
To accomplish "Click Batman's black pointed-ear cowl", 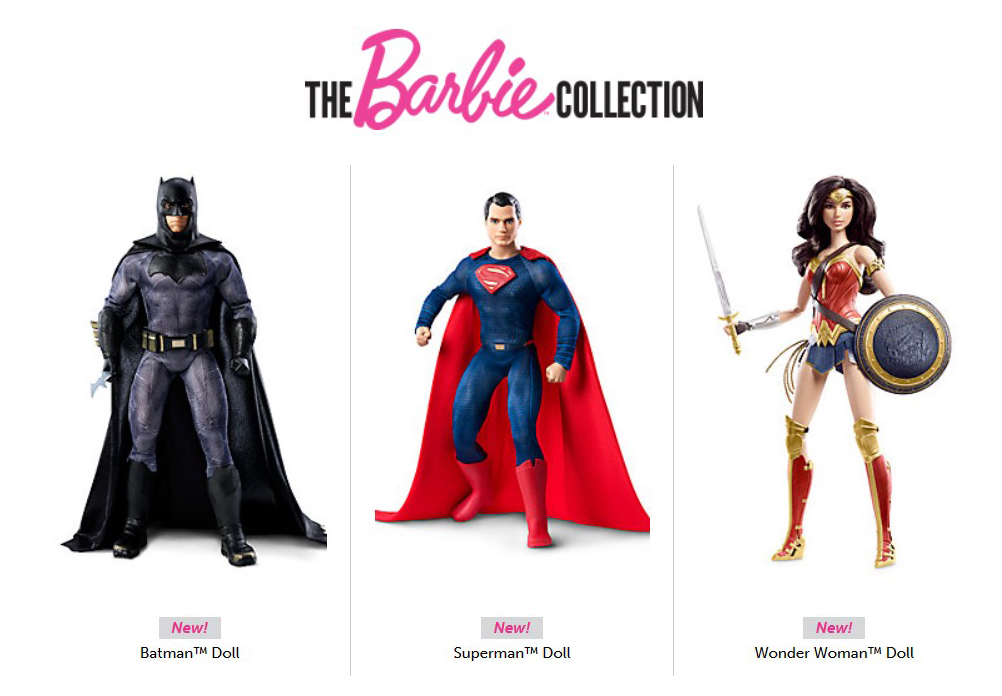I will (176, 211).
